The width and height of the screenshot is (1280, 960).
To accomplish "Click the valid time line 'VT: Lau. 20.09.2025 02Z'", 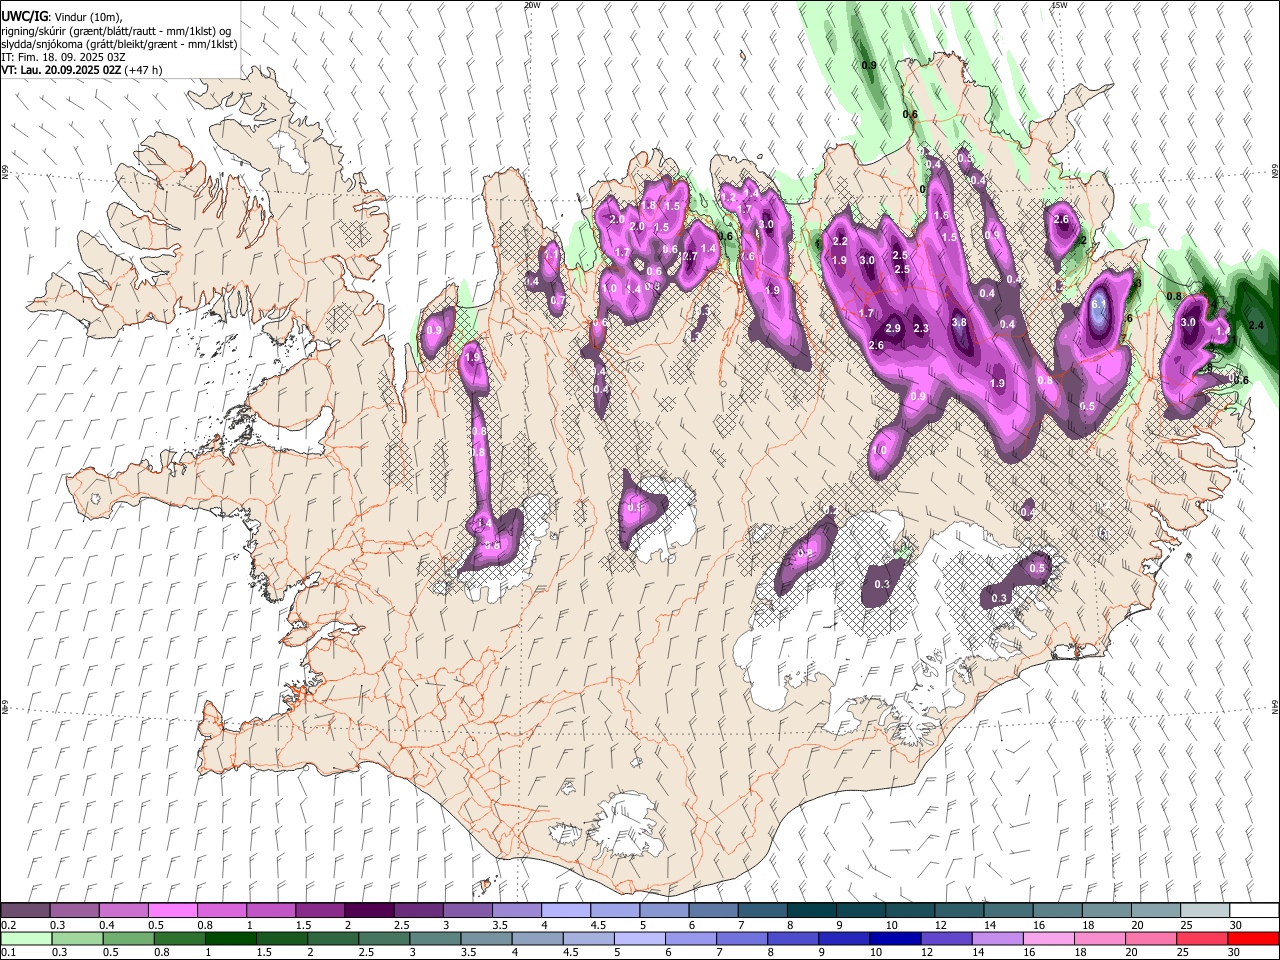I will [x=61, y=70].
